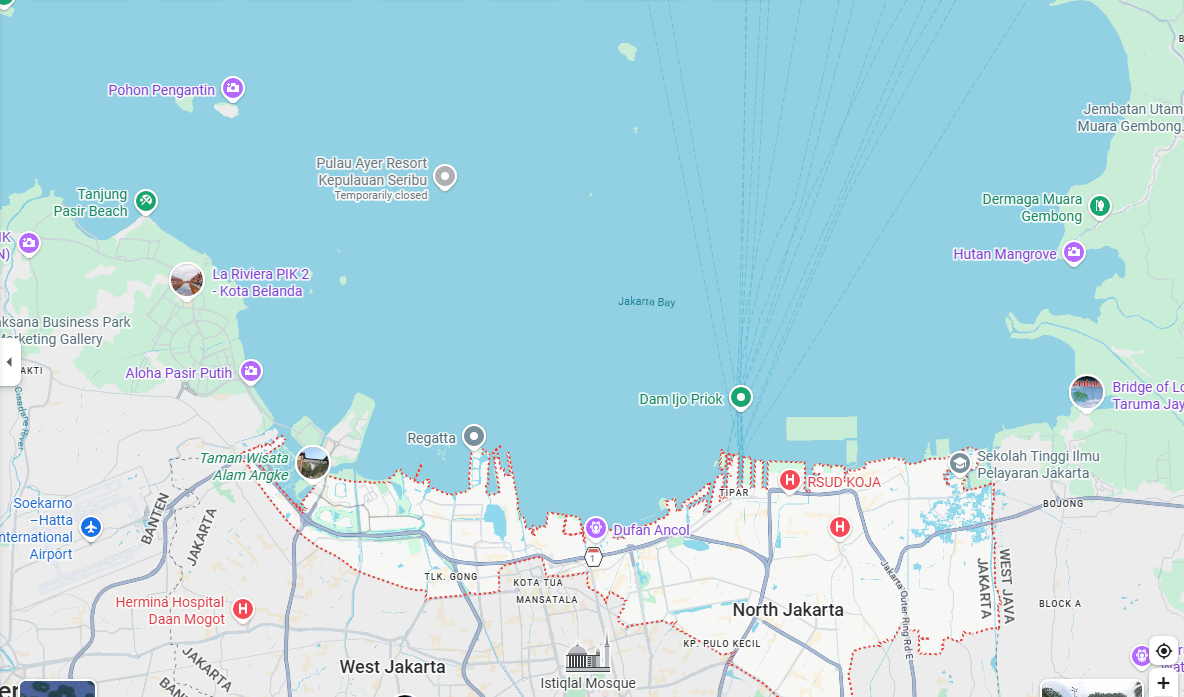Click the West Jakarta district label
The width and height of the screenshot is (1184, 697).
393,667
